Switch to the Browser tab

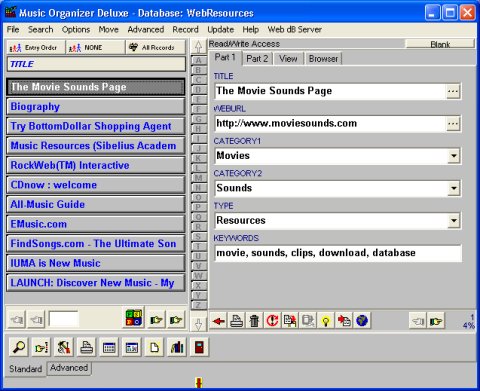[x=323, y=59]
